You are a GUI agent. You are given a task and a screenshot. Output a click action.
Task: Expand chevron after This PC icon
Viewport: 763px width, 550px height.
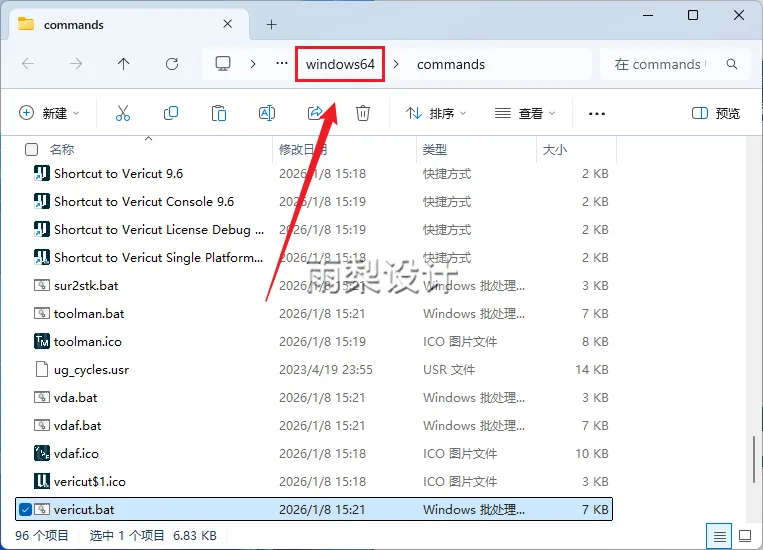[253, 64]
